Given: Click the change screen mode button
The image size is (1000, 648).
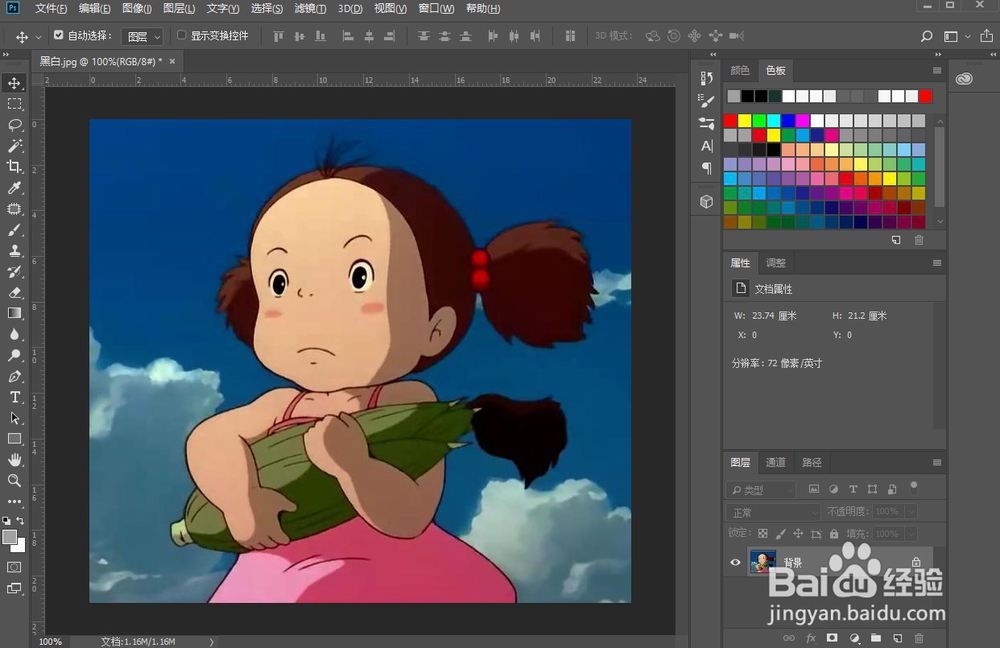Looking at the screenshot, I should (14, 588).
